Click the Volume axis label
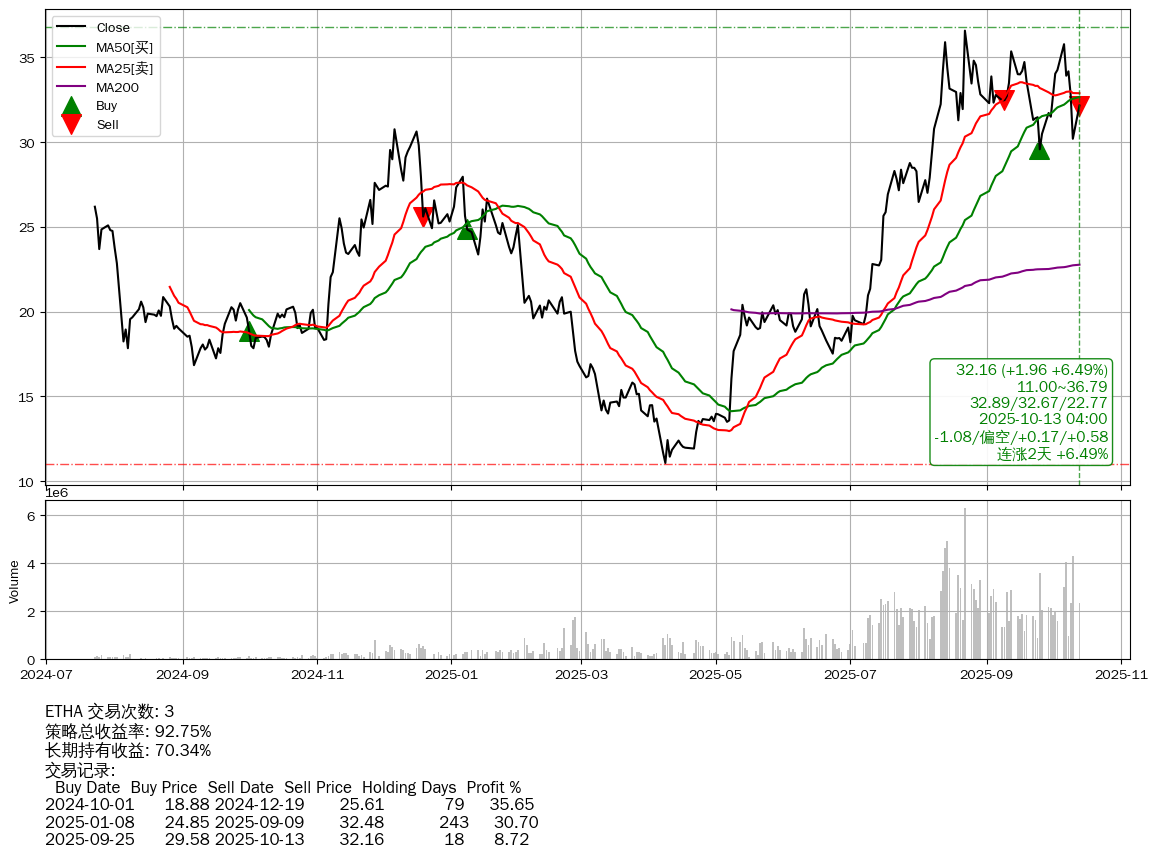1158x857 pixels. click(14, 581)
